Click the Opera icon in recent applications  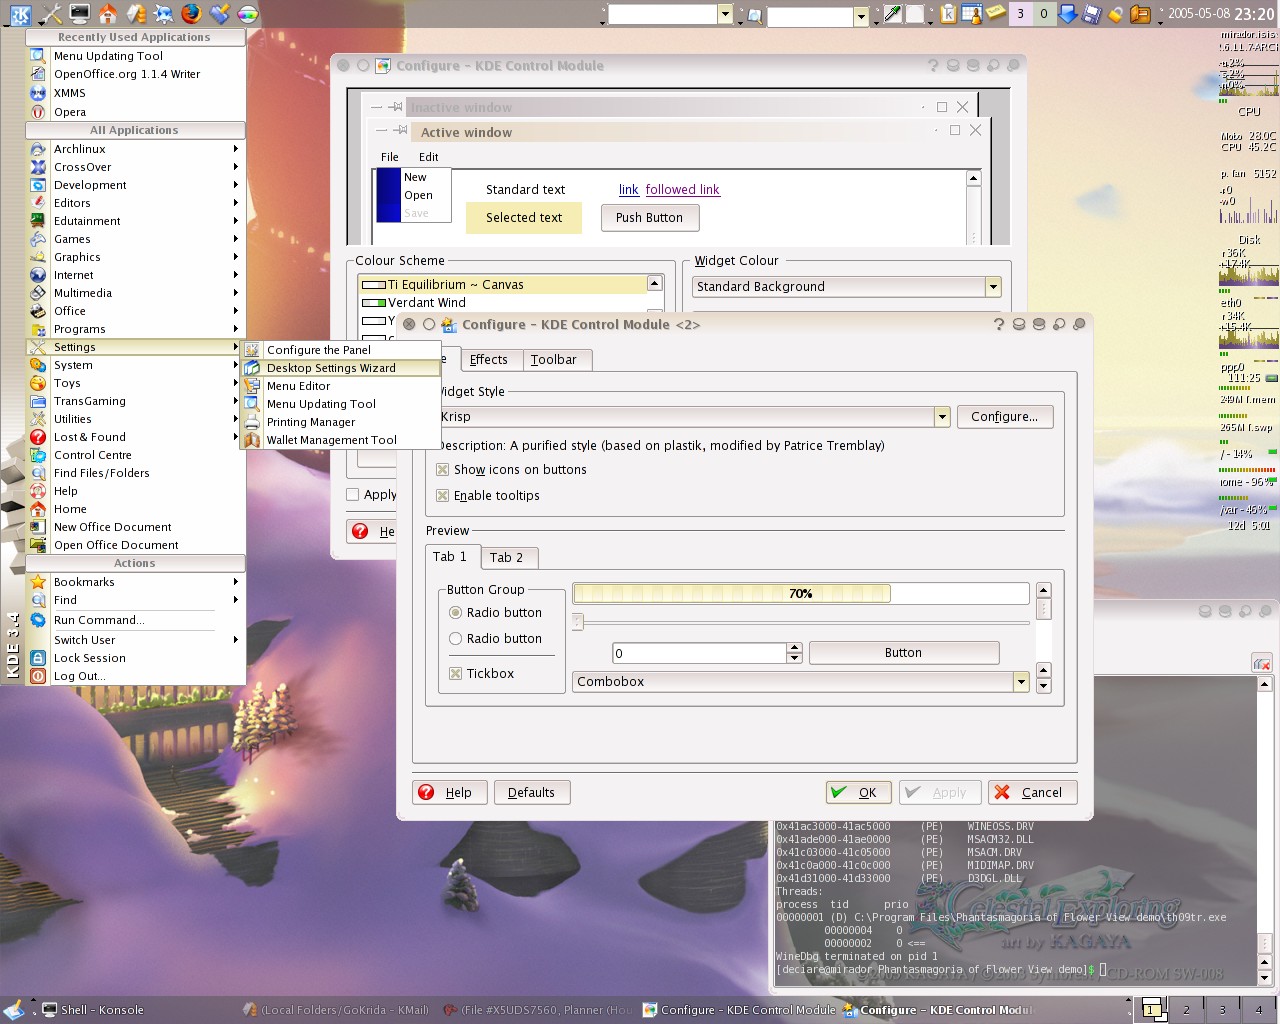pyautogui.click(x=38, y=112)
